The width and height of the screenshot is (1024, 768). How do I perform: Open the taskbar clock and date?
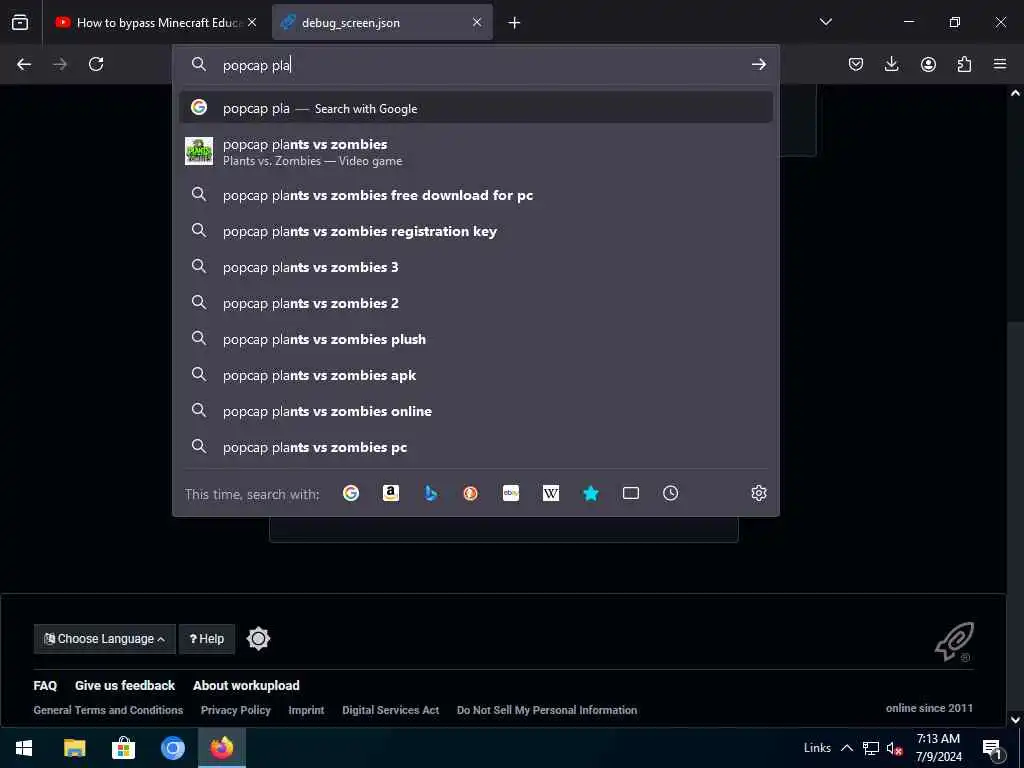coord(938,748)
